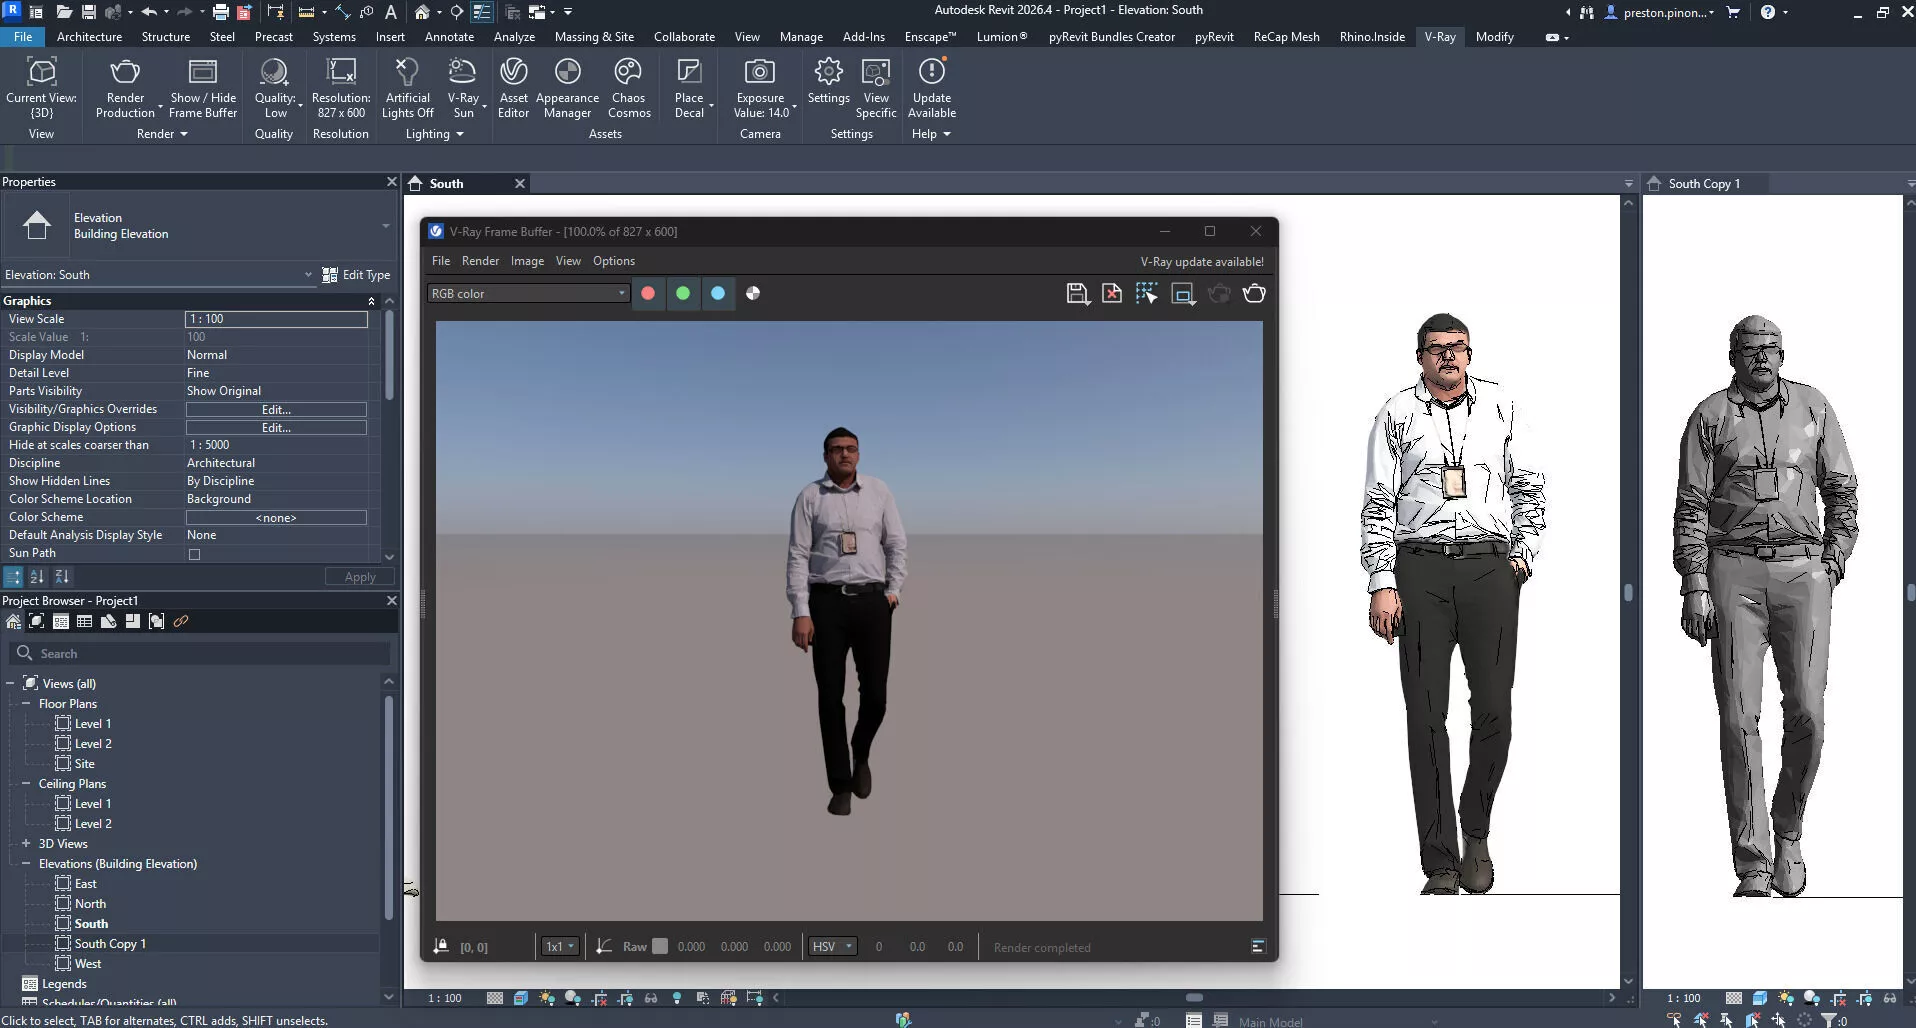Enable the Sun Path checkbox
The image size is (1916, 1028).
195,554
